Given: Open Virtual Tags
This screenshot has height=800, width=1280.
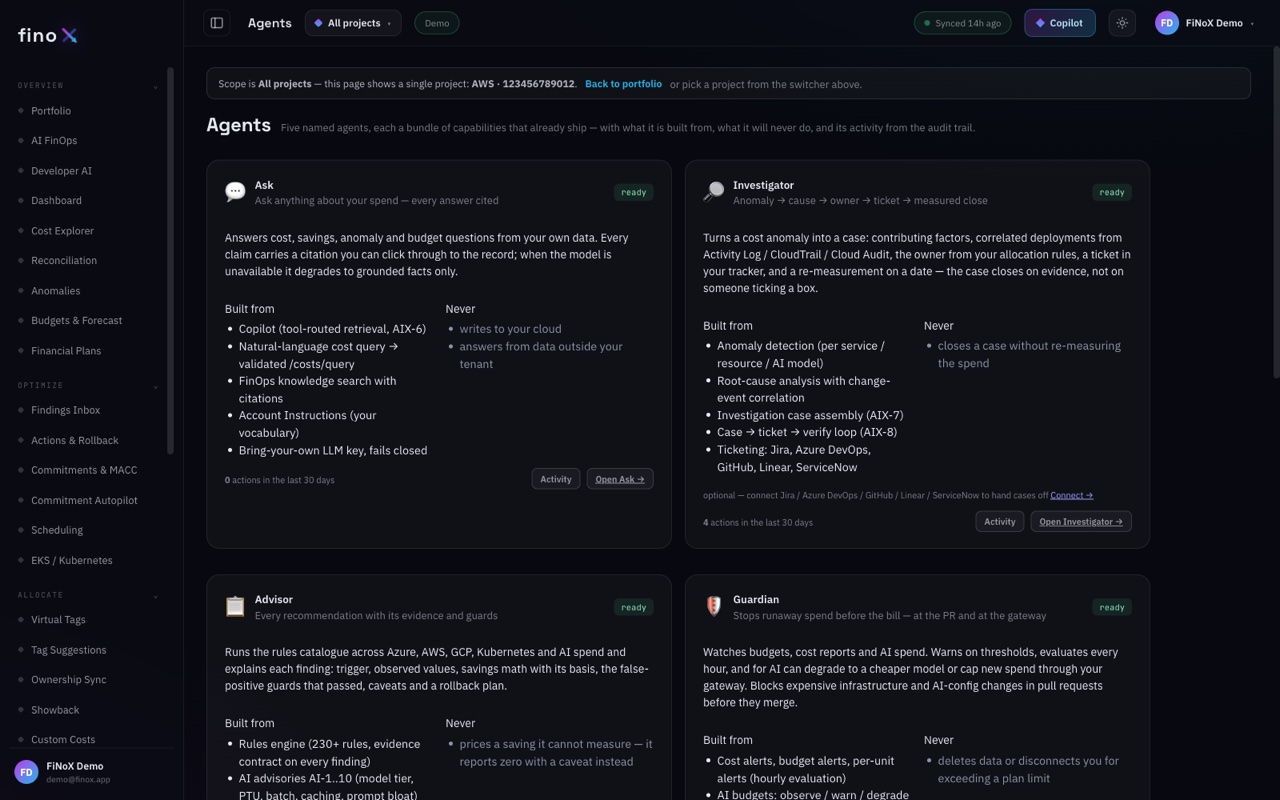Looking at the screenshot, I should click(x=58, y=620).
